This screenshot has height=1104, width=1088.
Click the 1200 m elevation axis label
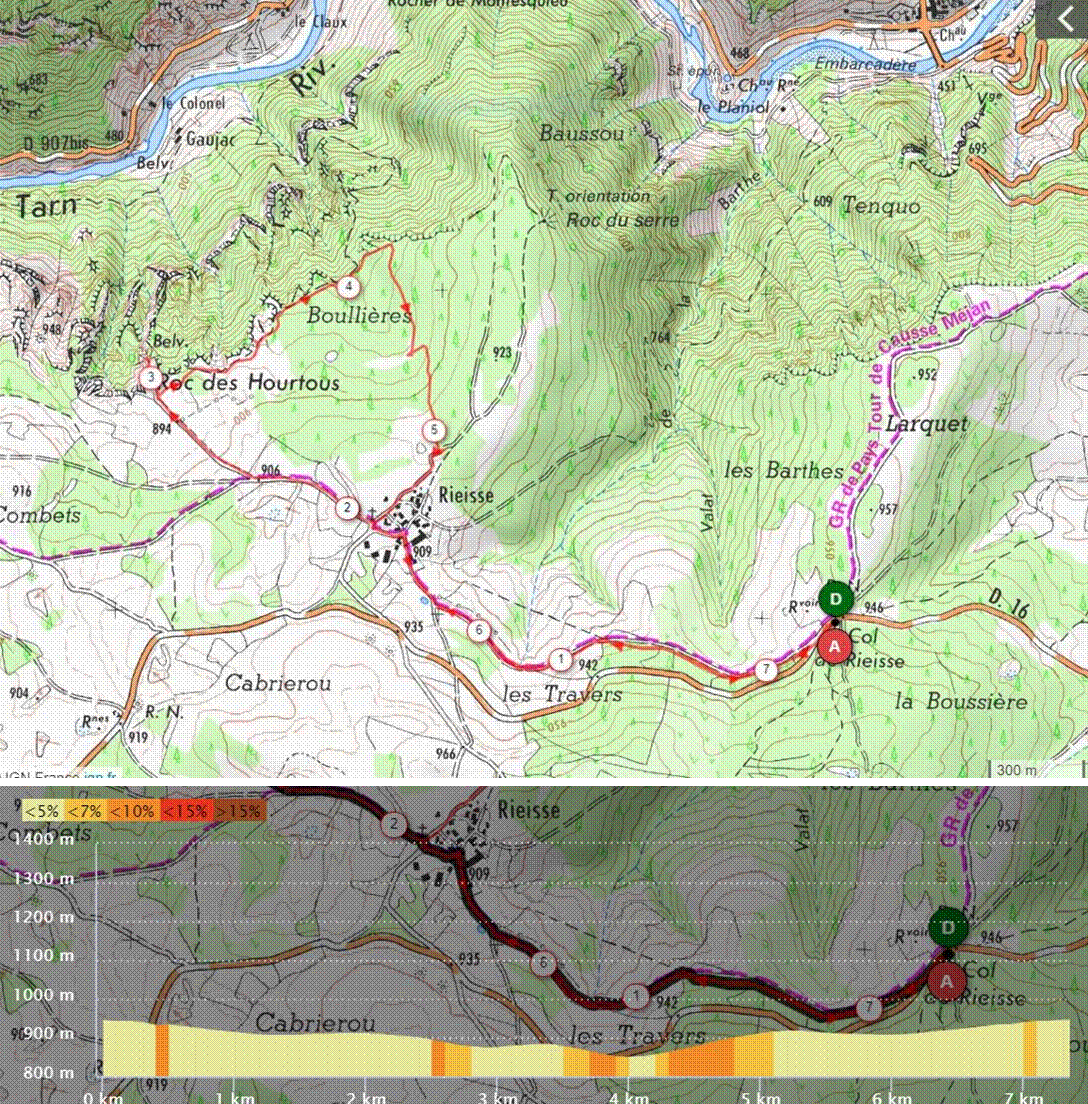(43, 917)
